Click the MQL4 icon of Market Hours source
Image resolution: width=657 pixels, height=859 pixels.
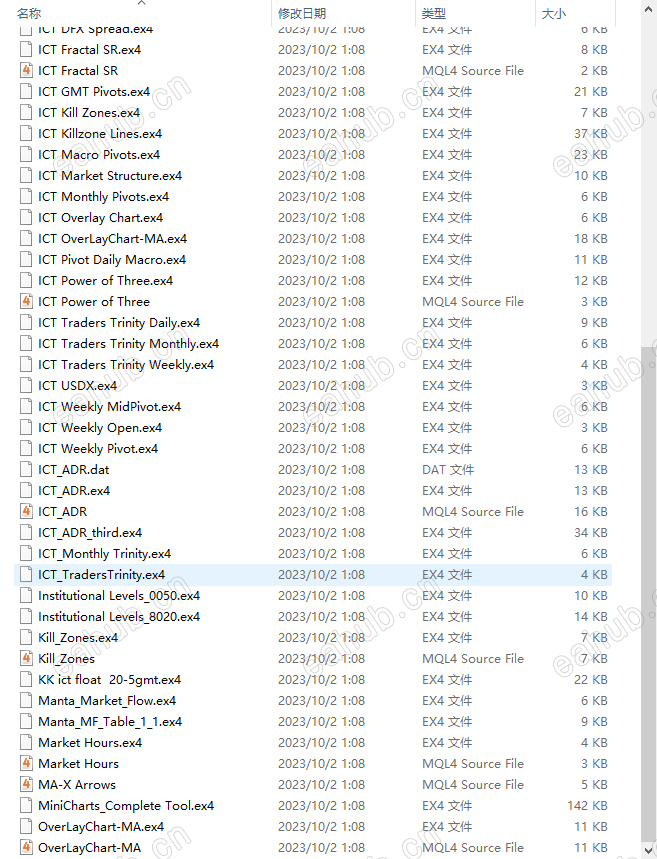26,763
